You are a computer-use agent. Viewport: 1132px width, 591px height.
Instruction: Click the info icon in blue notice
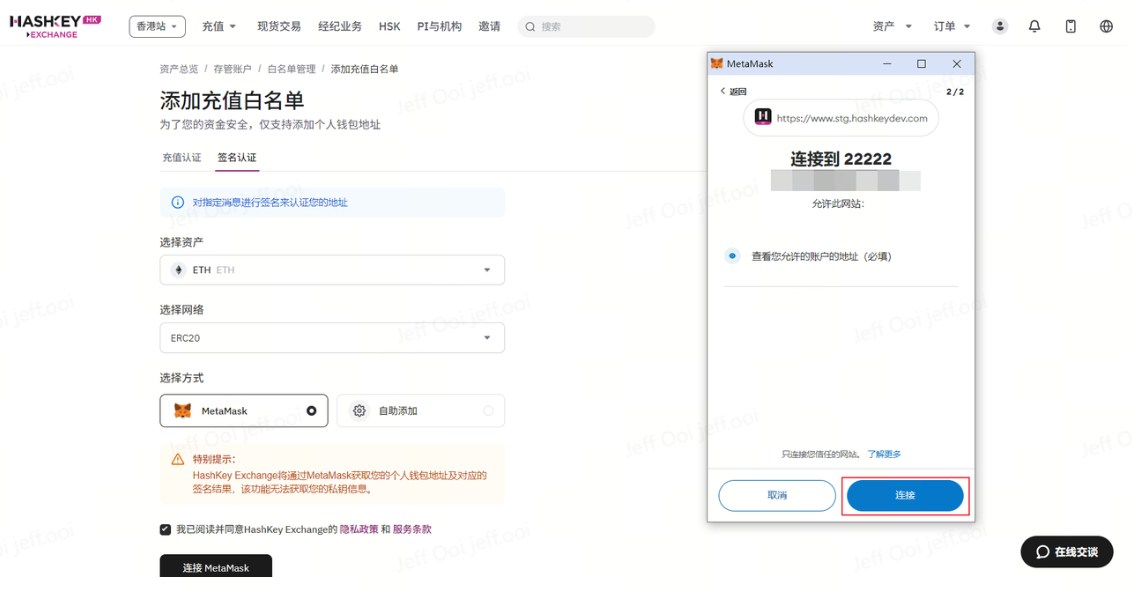(x=177, y=202)
